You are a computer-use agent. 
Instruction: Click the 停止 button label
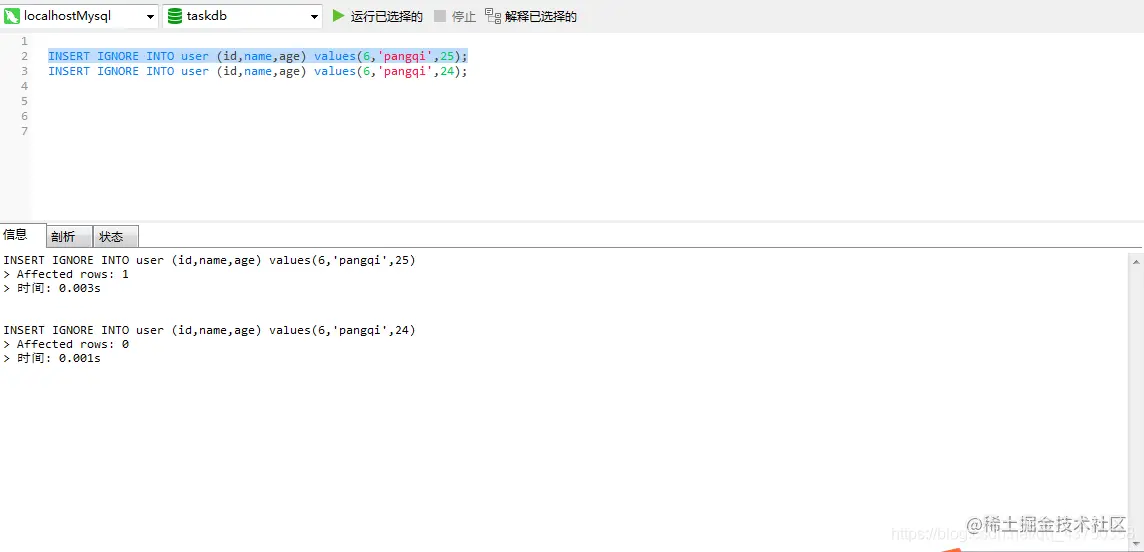point(464,17)
